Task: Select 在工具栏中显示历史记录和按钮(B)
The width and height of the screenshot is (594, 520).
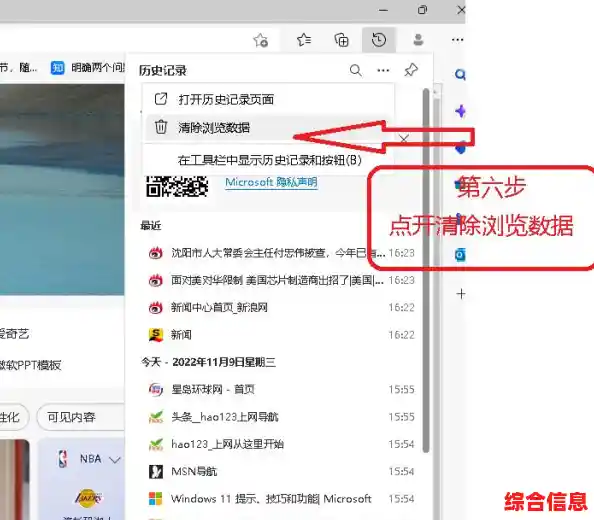Action: (269, 160)
